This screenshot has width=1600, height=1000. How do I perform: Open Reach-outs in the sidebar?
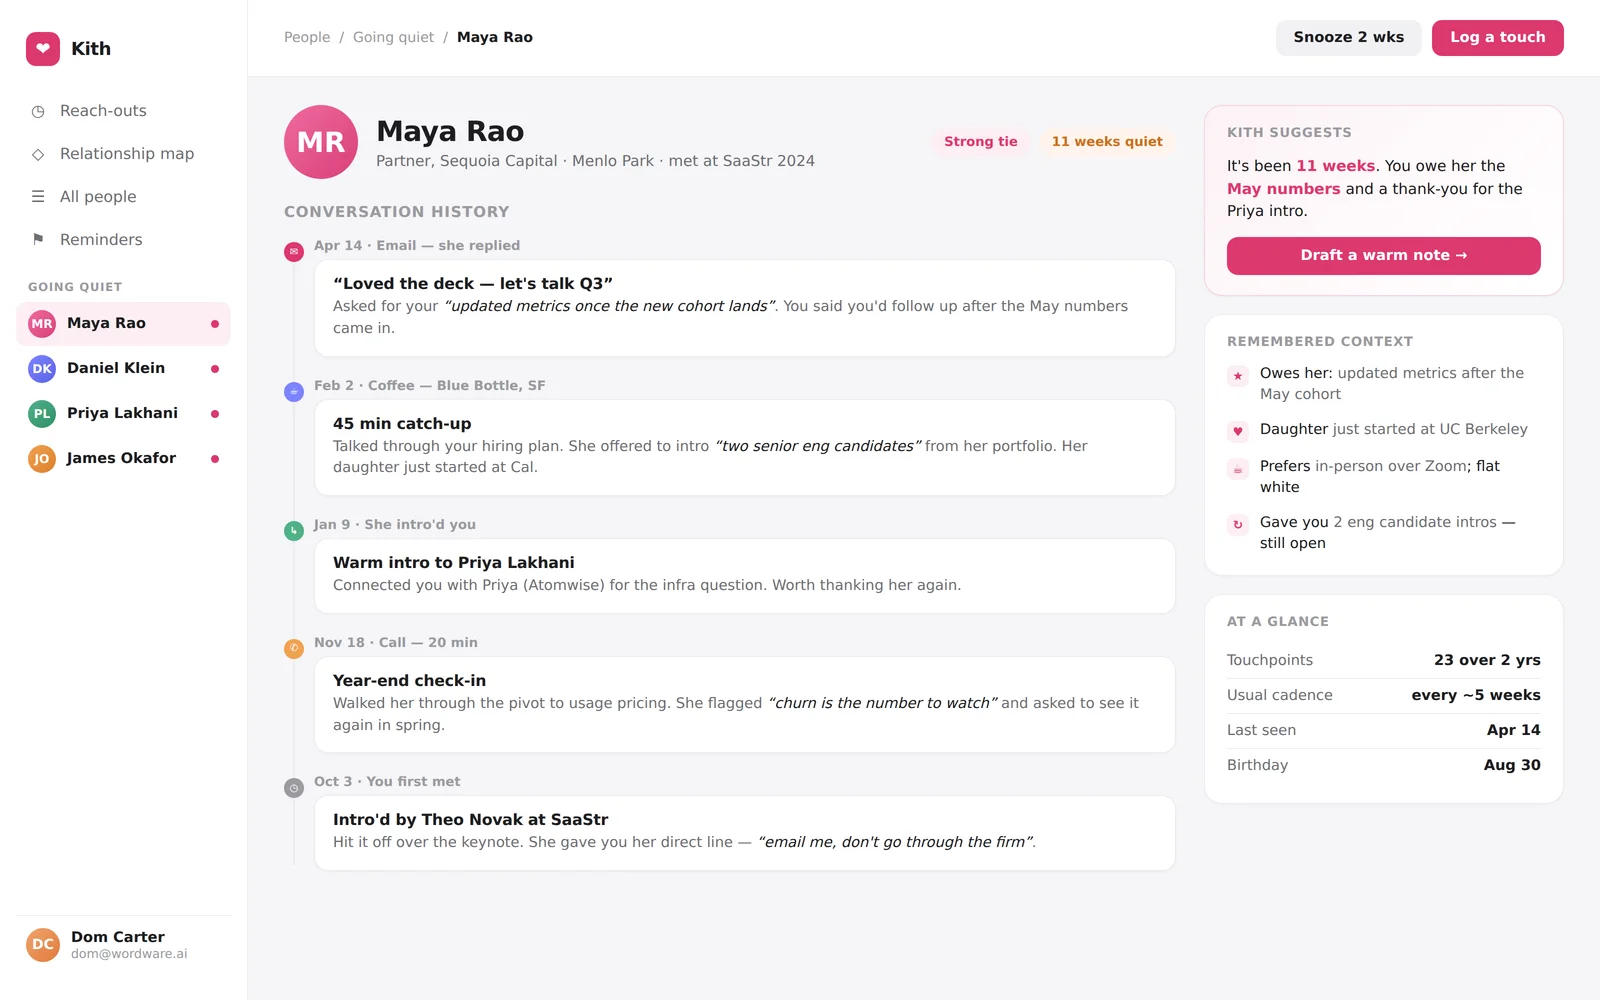tap(124, 111)
